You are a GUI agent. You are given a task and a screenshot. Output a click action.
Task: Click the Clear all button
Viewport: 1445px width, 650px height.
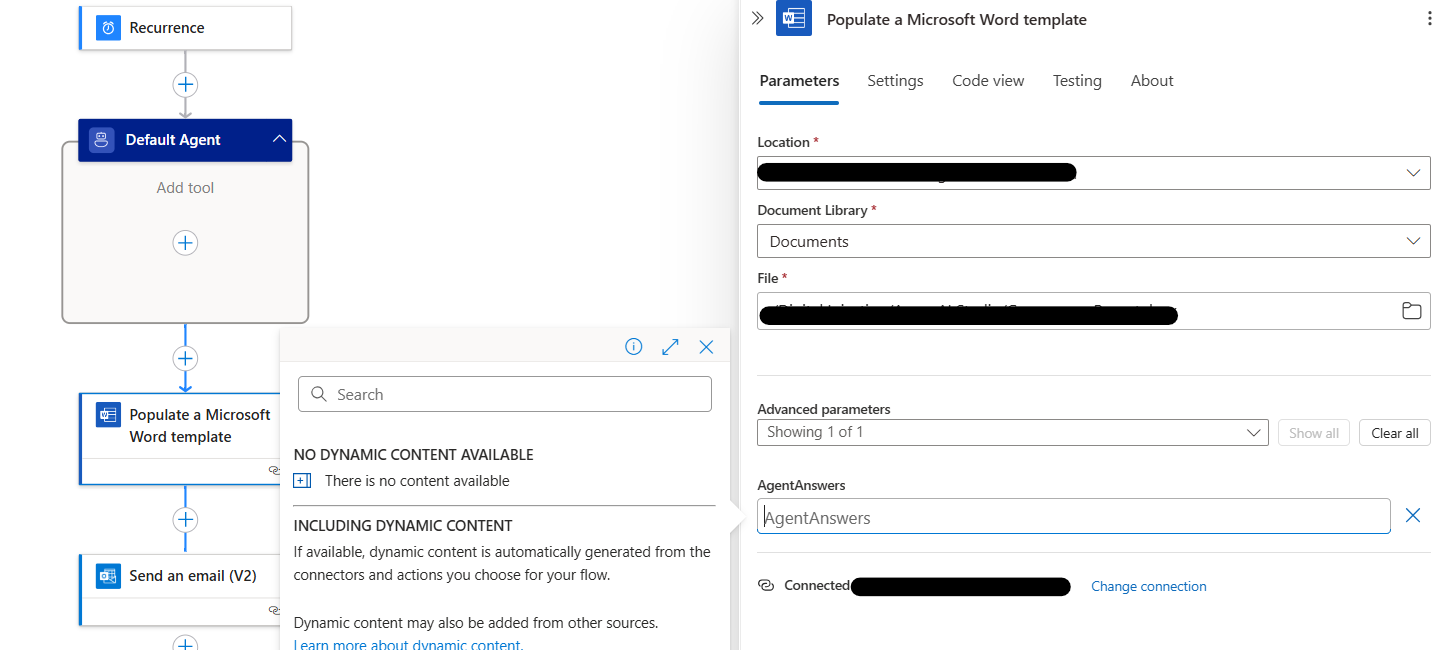pyautogui.click(x=1395, y=433)
